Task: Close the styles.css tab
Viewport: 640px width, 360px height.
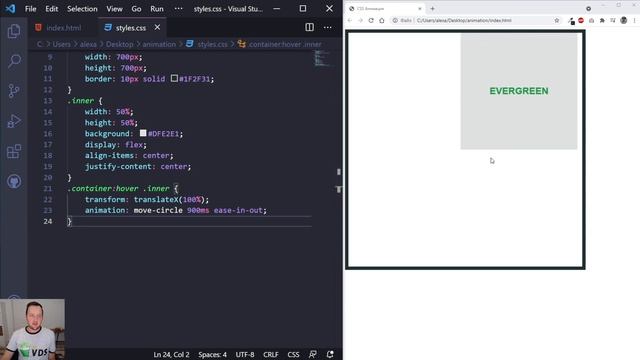Action: point(157,27)
